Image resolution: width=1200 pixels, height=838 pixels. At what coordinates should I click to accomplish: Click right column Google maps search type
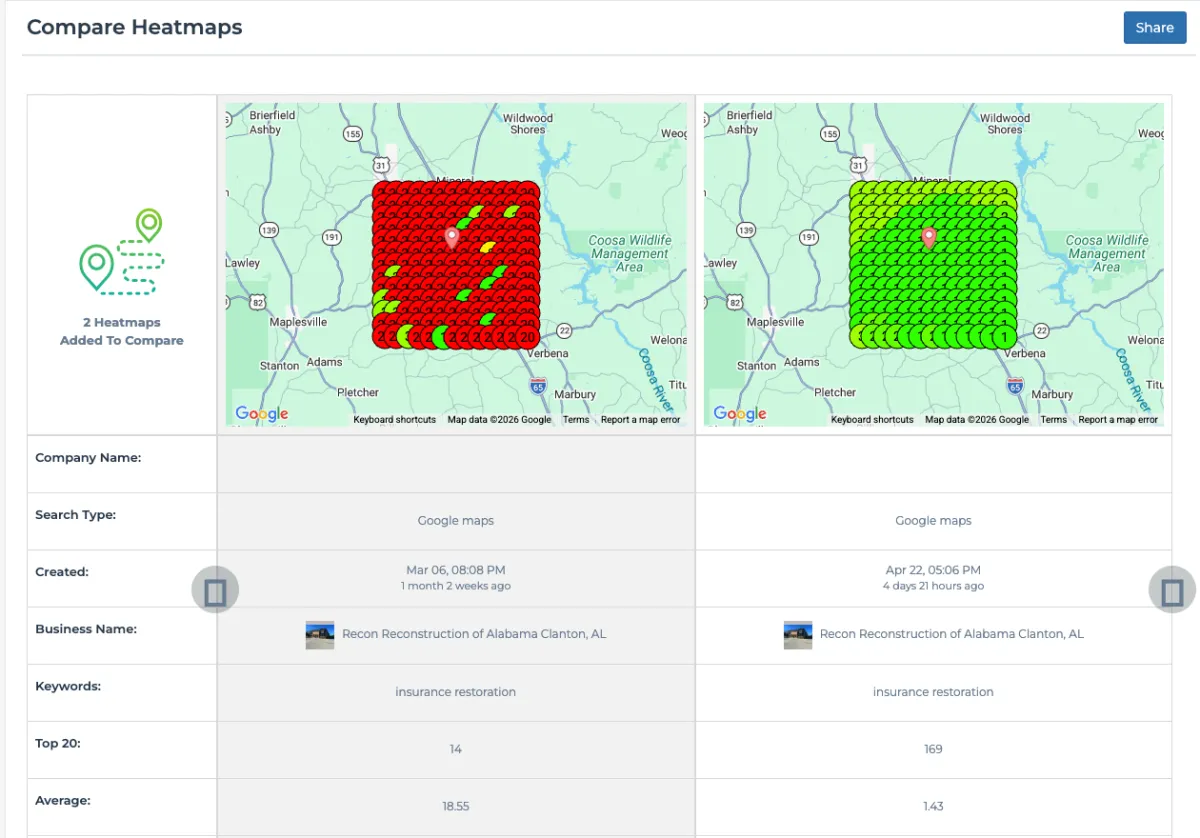pos(934,521)
